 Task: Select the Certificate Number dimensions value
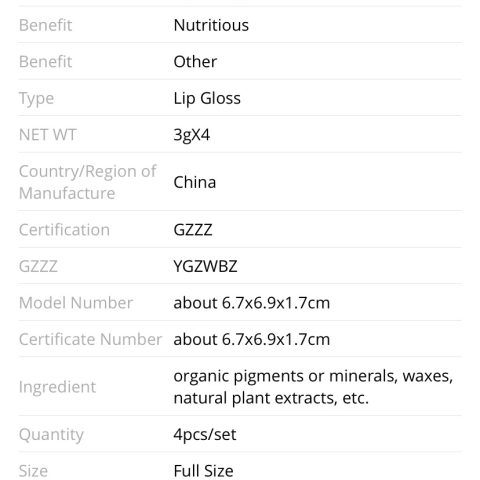252,339
